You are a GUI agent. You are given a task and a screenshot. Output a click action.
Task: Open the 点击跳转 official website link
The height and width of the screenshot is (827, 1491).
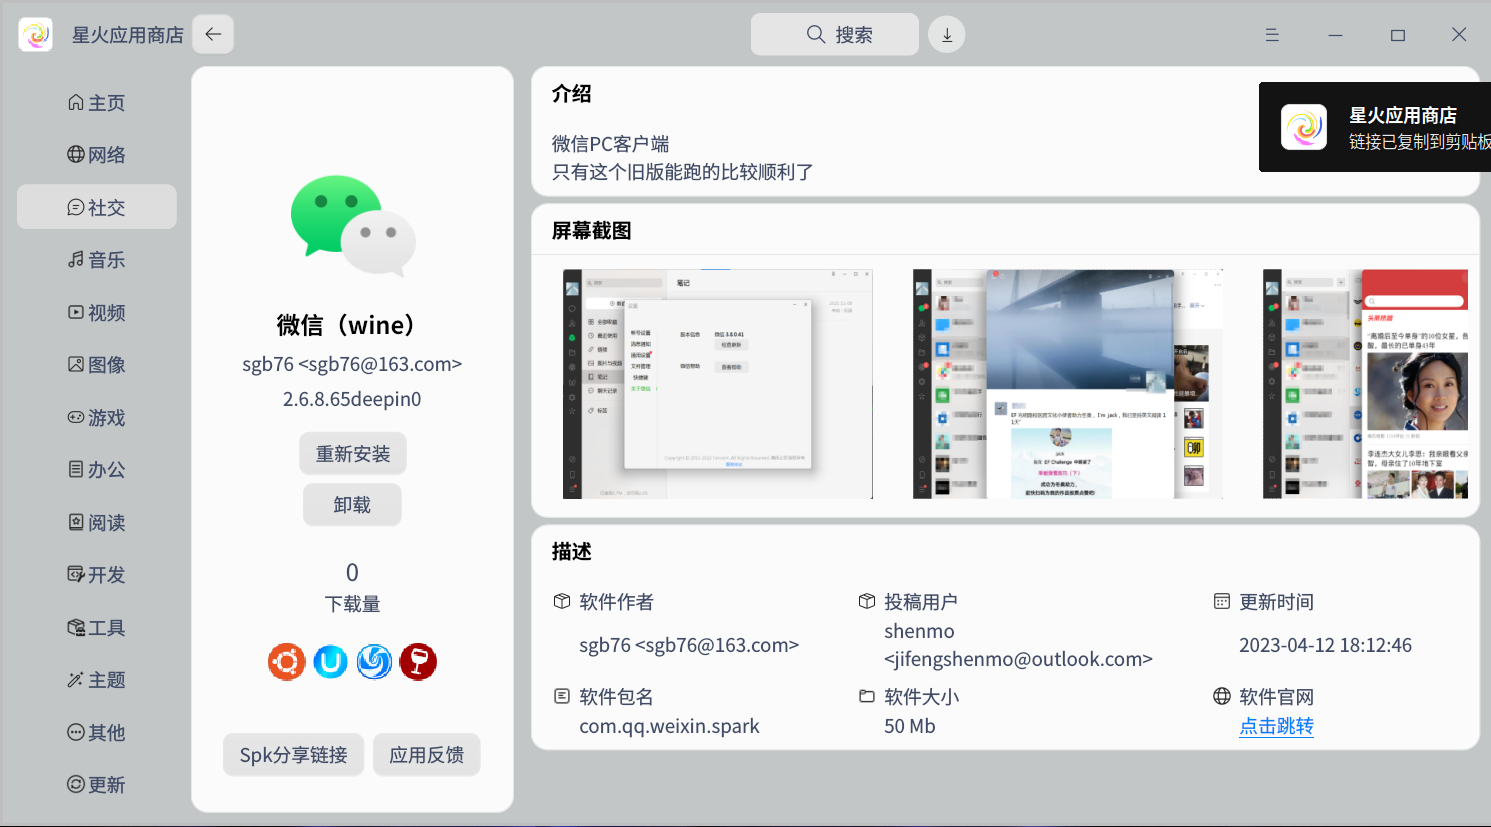coord(1276,726)
